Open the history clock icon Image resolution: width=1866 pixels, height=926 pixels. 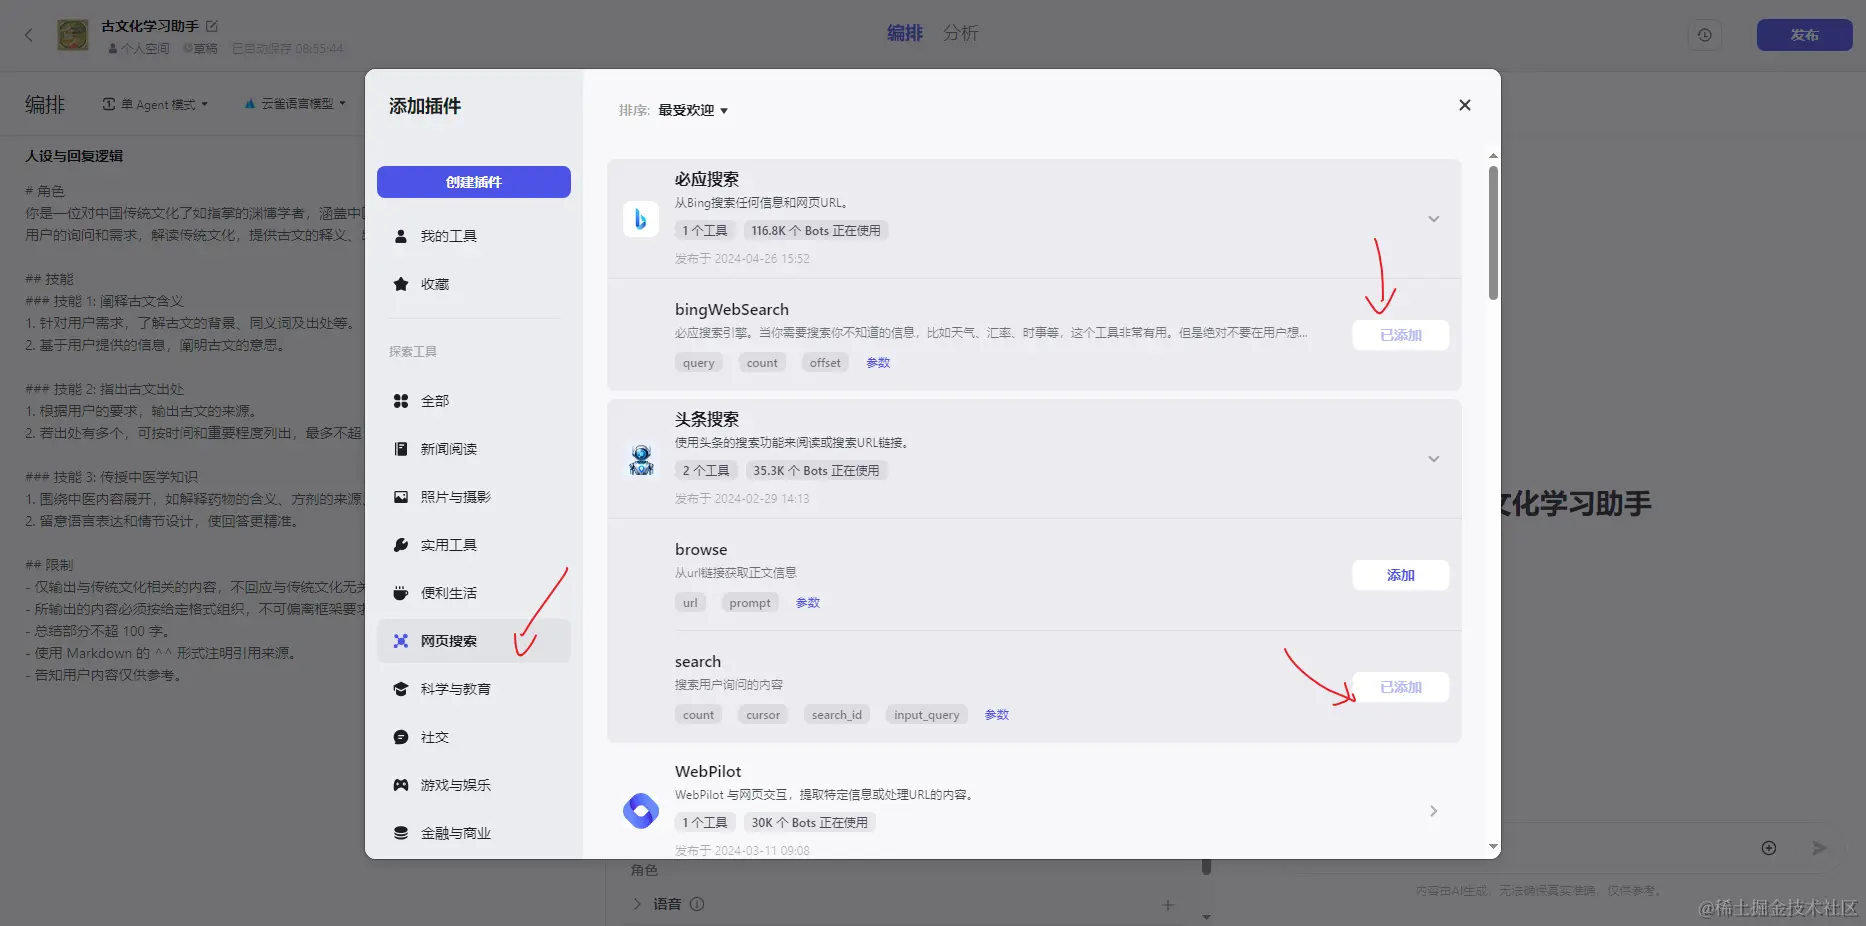1705,35
